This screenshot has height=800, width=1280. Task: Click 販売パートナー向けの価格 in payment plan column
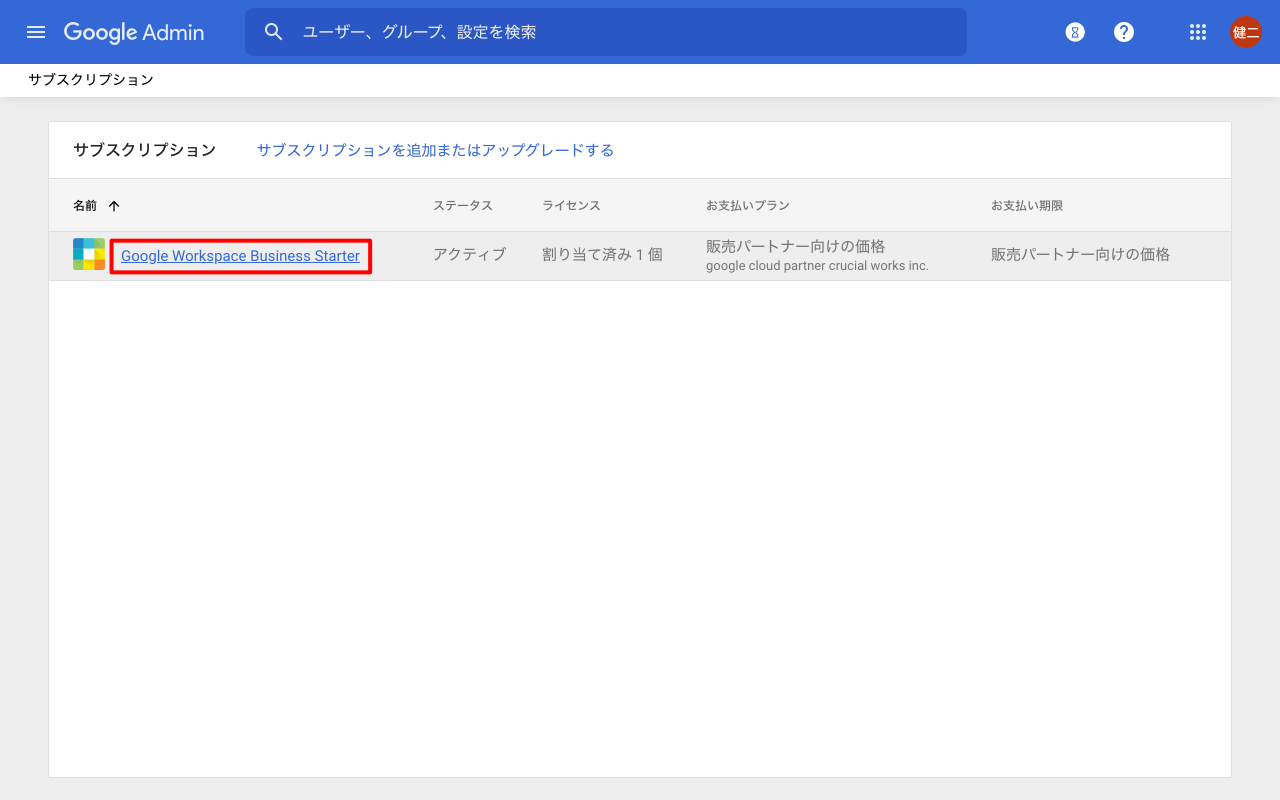796,246
